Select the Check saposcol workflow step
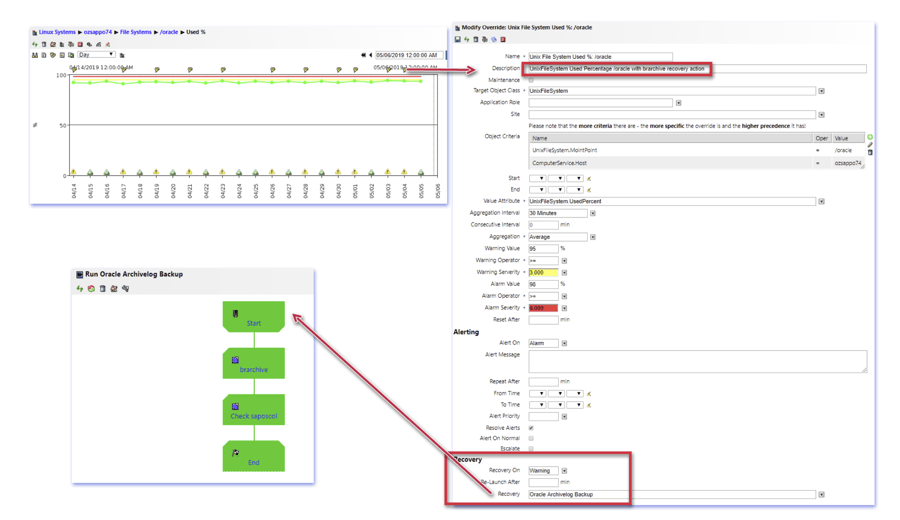The image size is (900, 520). coord(253,411)
